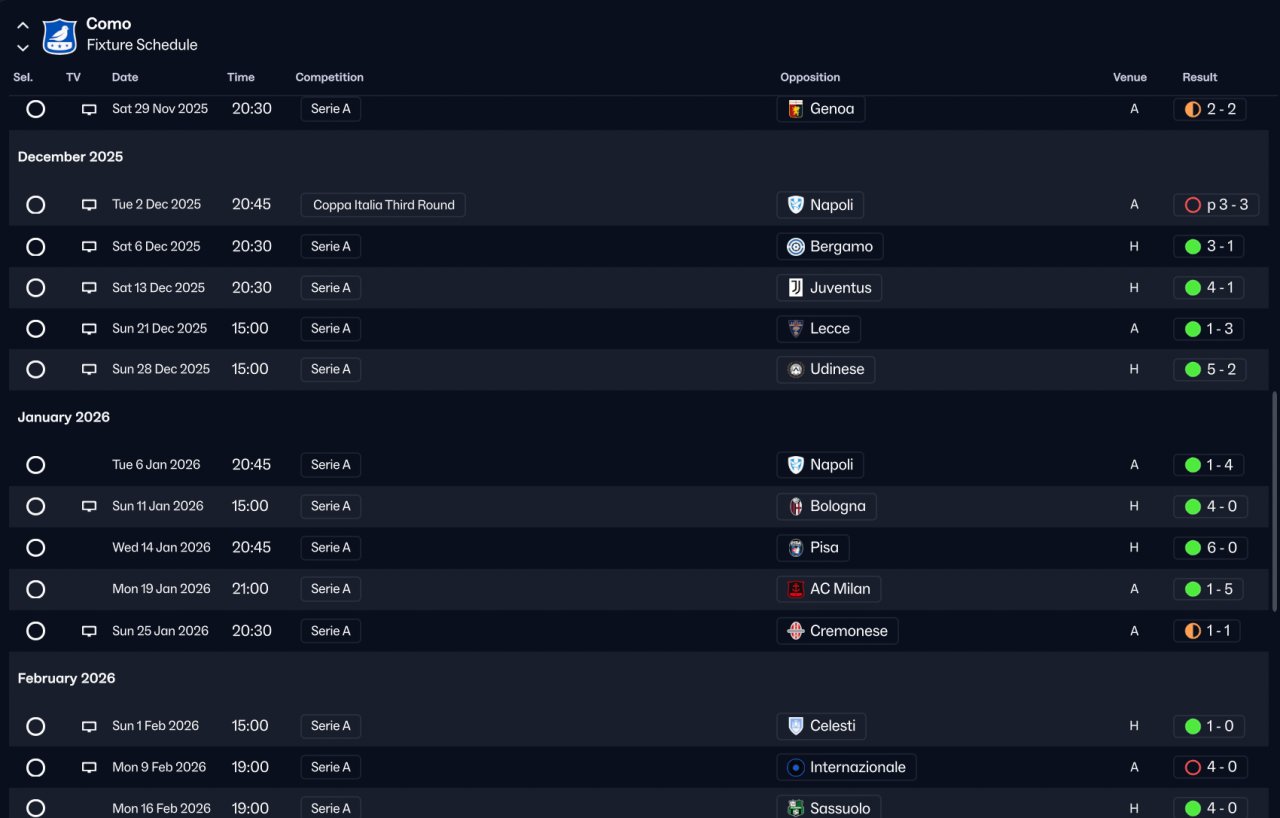This screenshot has height=818, width=1280.
Task: Open the Coppa Italia Third Round competition
Action: click(x=383, y=205)
